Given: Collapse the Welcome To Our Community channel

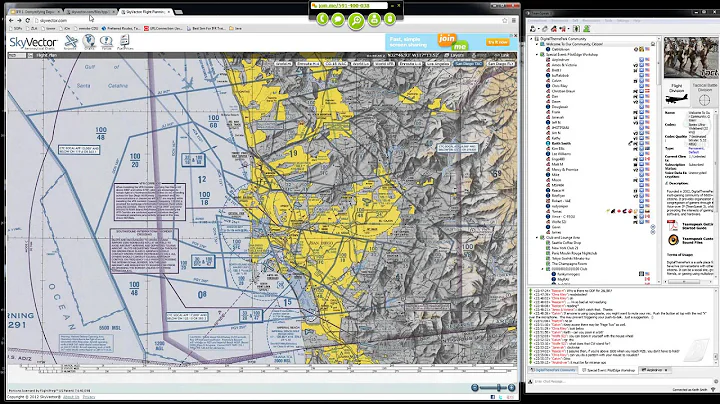Looking at the screenshot, I should [x=537, y=44].
